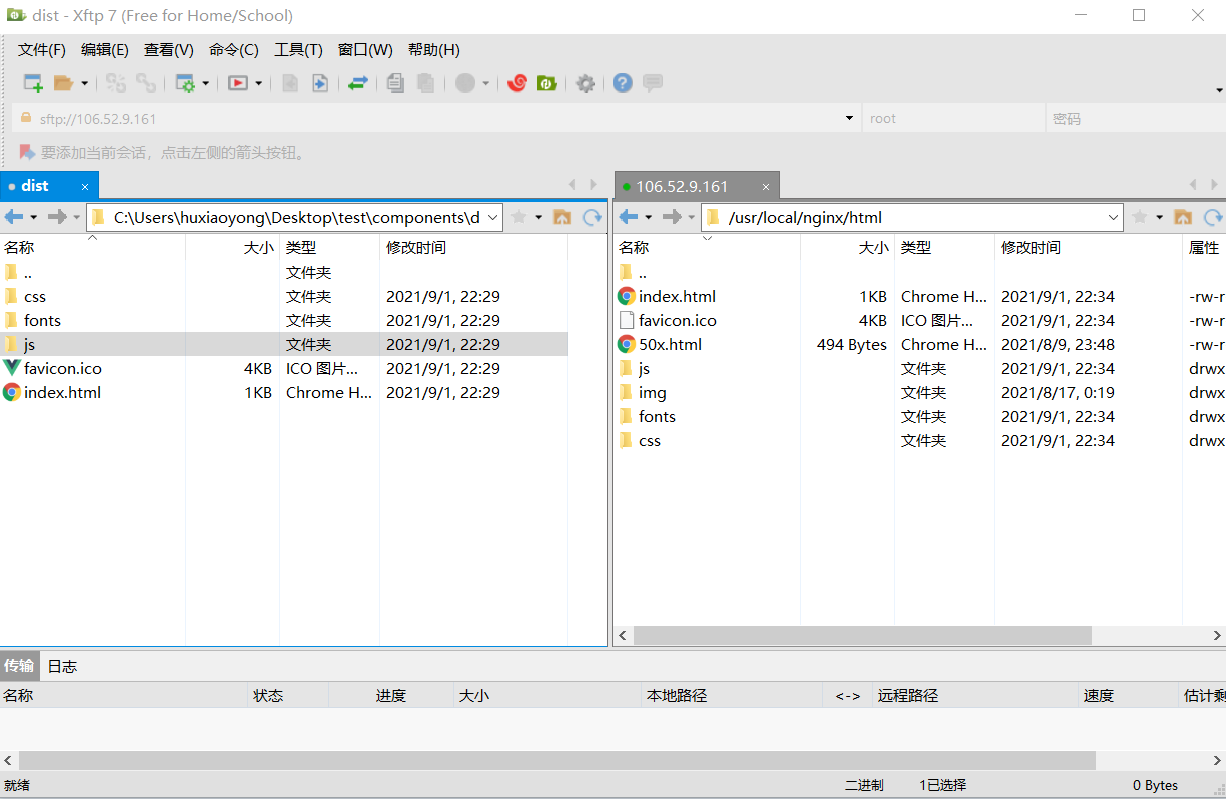
Task: Sort remote files by 大小 column
Action: (x=847, y=247)
